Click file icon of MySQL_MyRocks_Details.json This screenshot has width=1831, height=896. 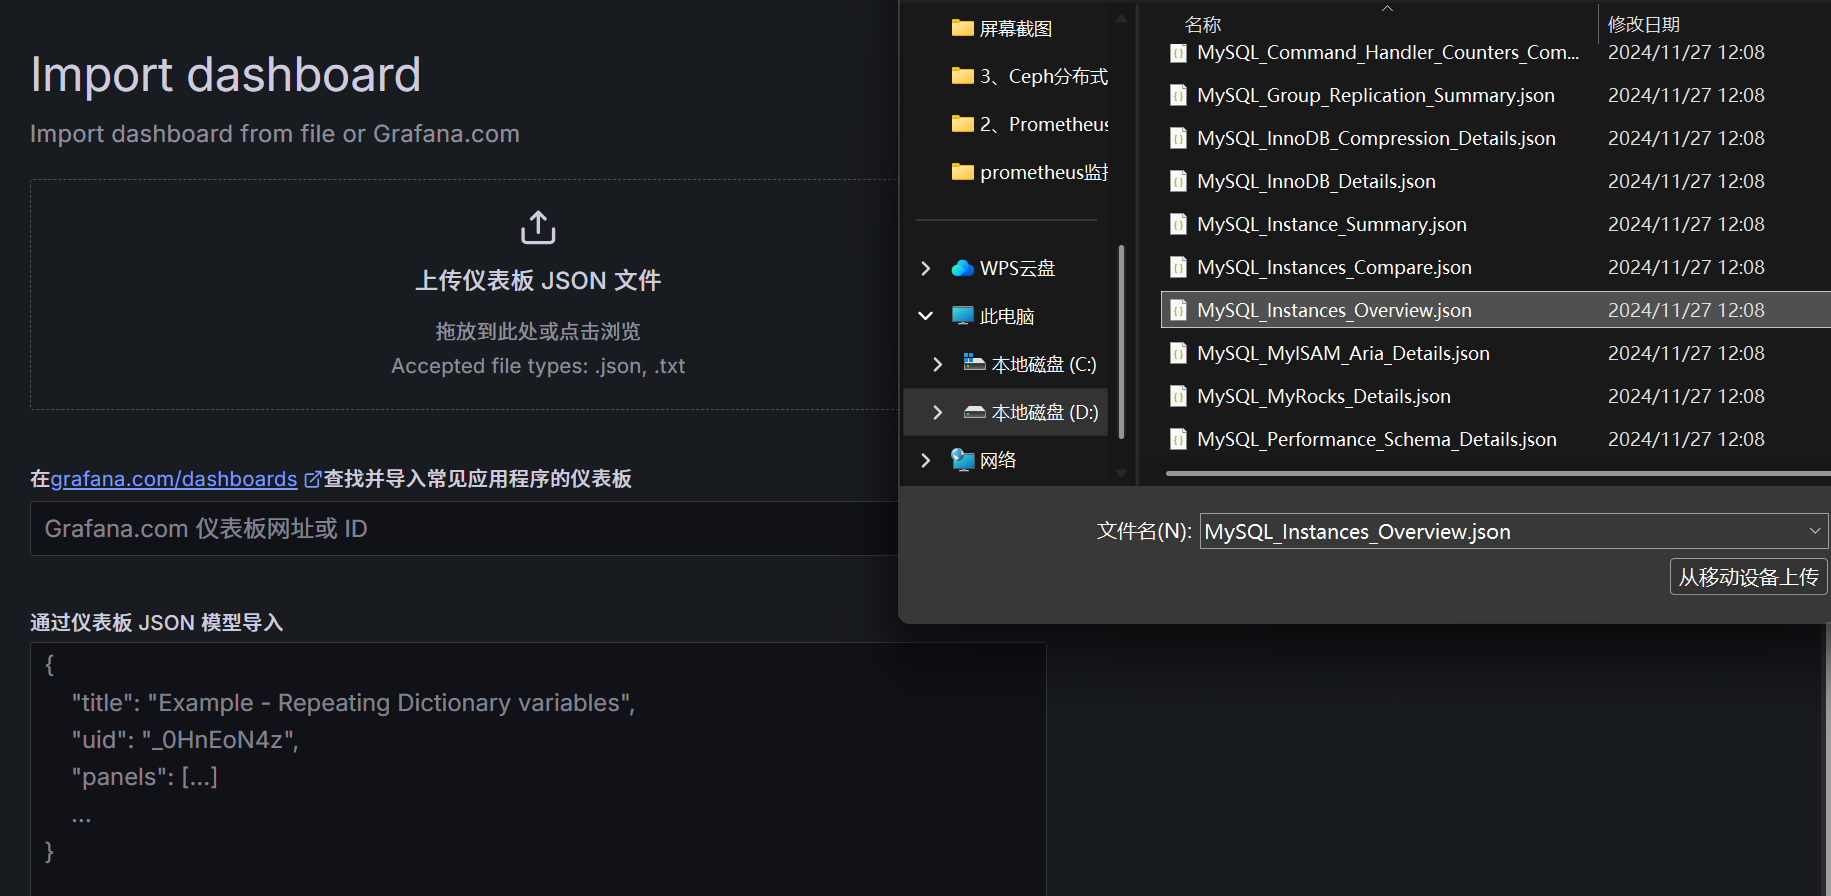point(1179,397)
